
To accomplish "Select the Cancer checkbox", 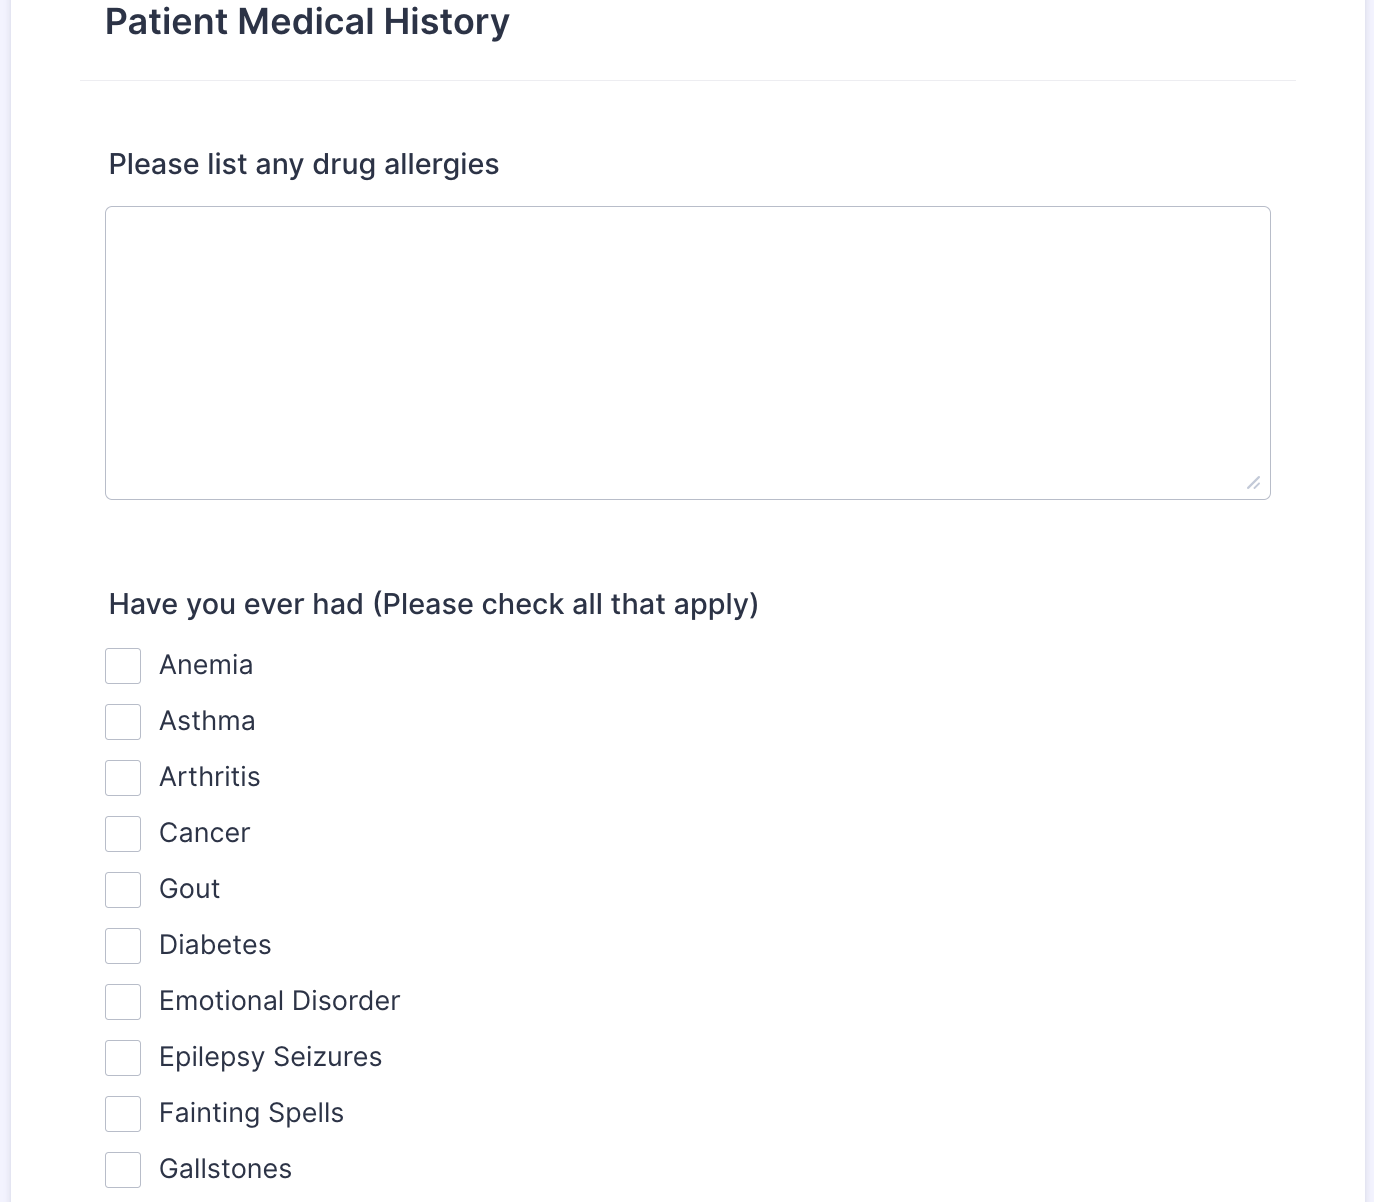I will [x=123, y=834].
